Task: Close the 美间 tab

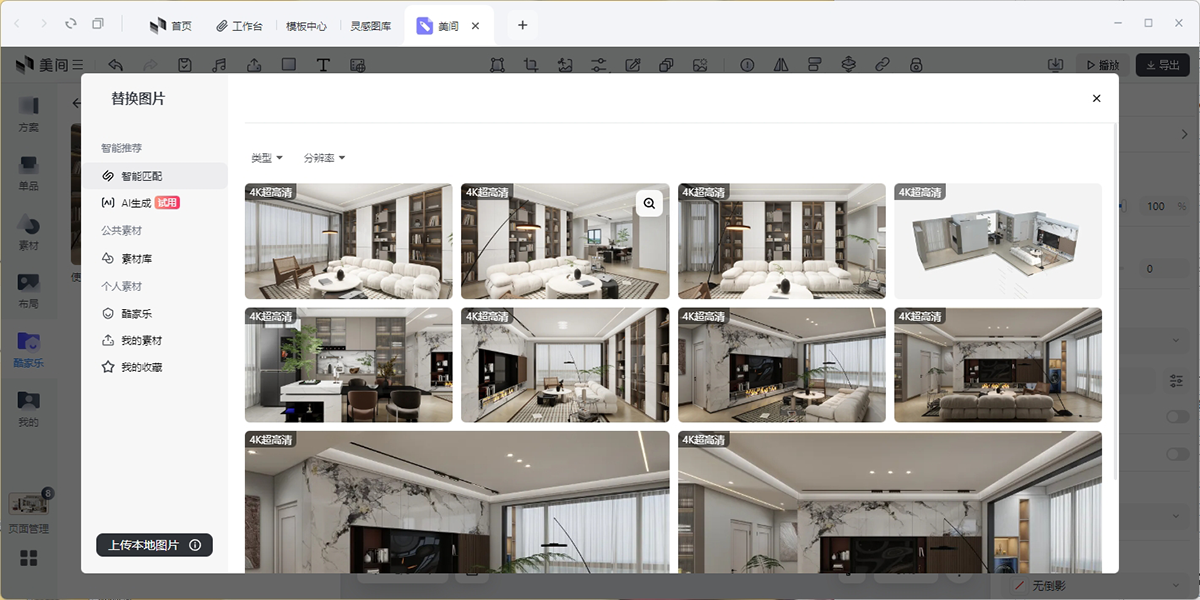Action: [x=475, y=26]
